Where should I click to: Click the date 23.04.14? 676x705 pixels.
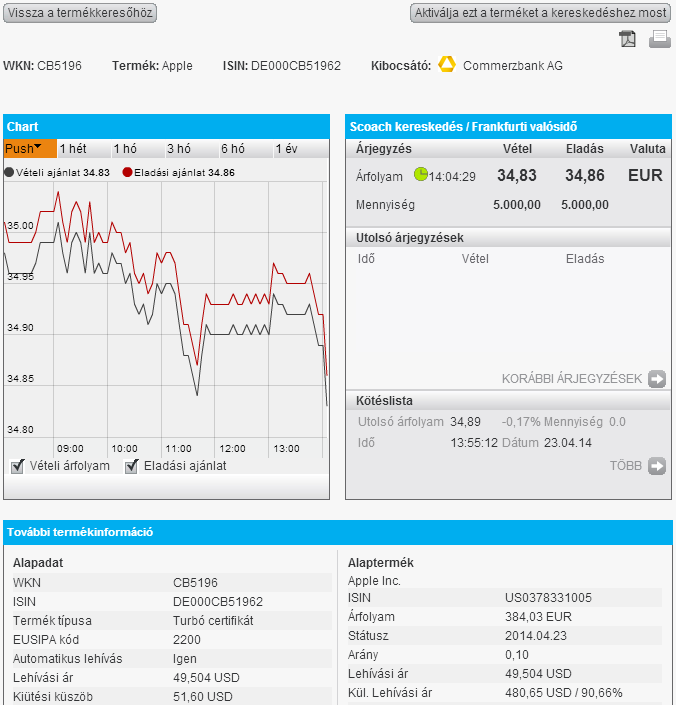pyautogui.click(x=568, y=443)
